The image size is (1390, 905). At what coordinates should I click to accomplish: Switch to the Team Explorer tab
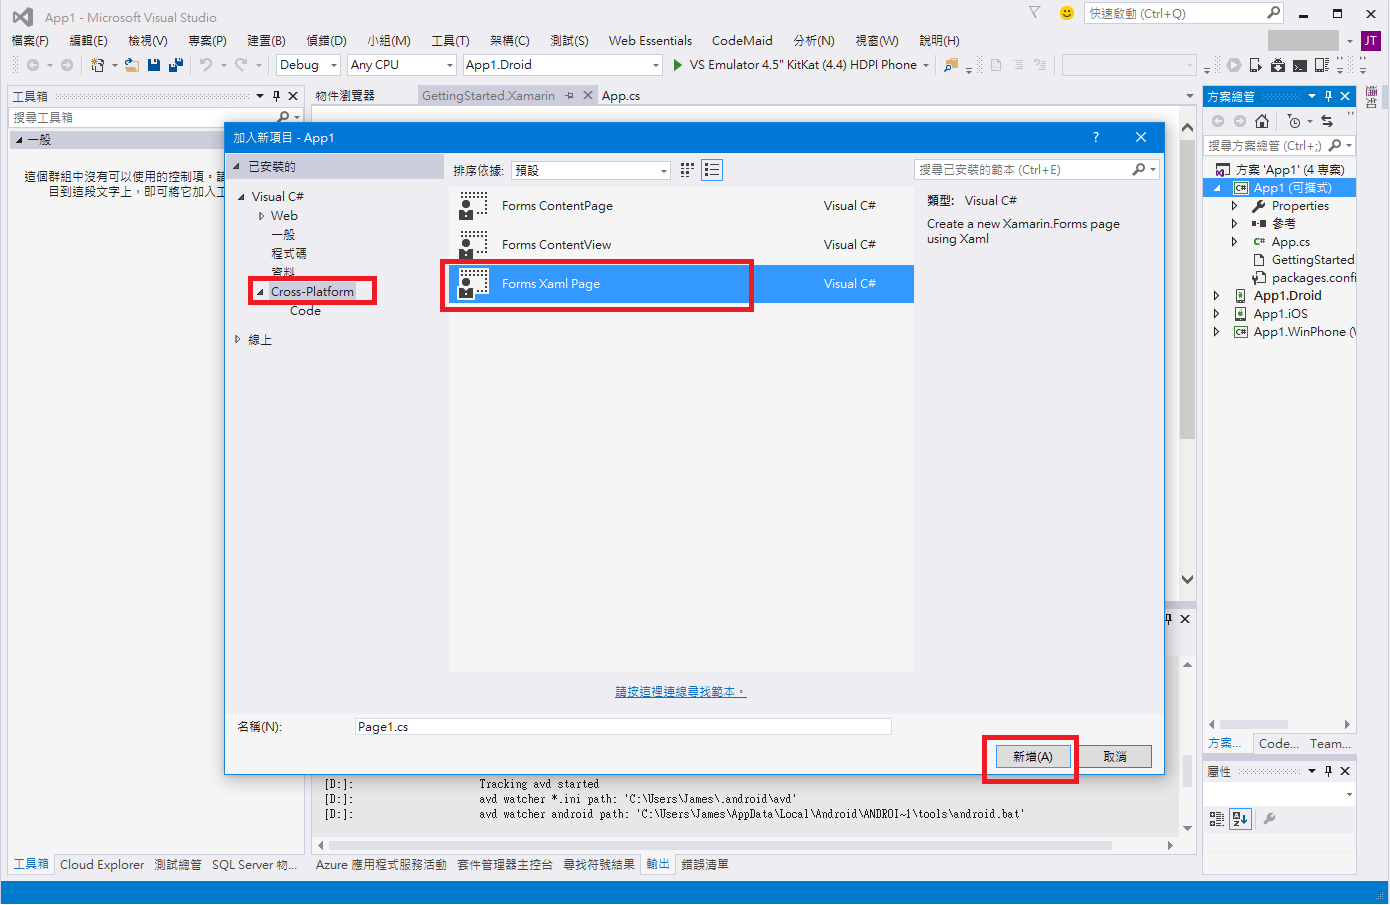(x=1330, y=744)
